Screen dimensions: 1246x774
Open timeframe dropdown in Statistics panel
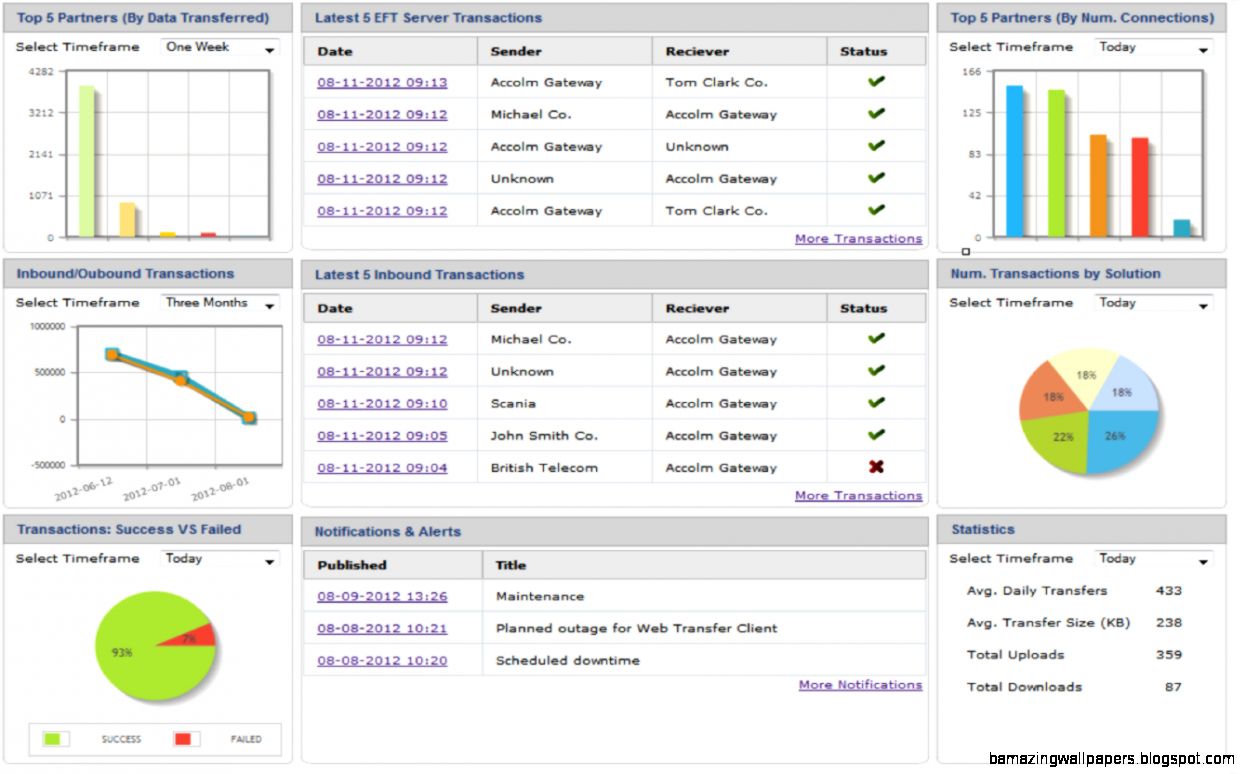(1153, 559)
